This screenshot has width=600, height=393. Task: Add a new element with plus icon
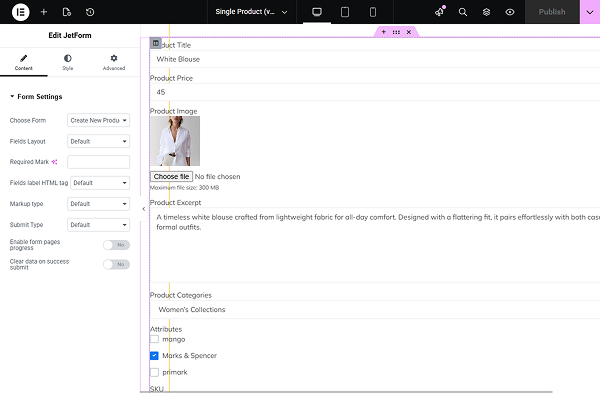[44, 12]
